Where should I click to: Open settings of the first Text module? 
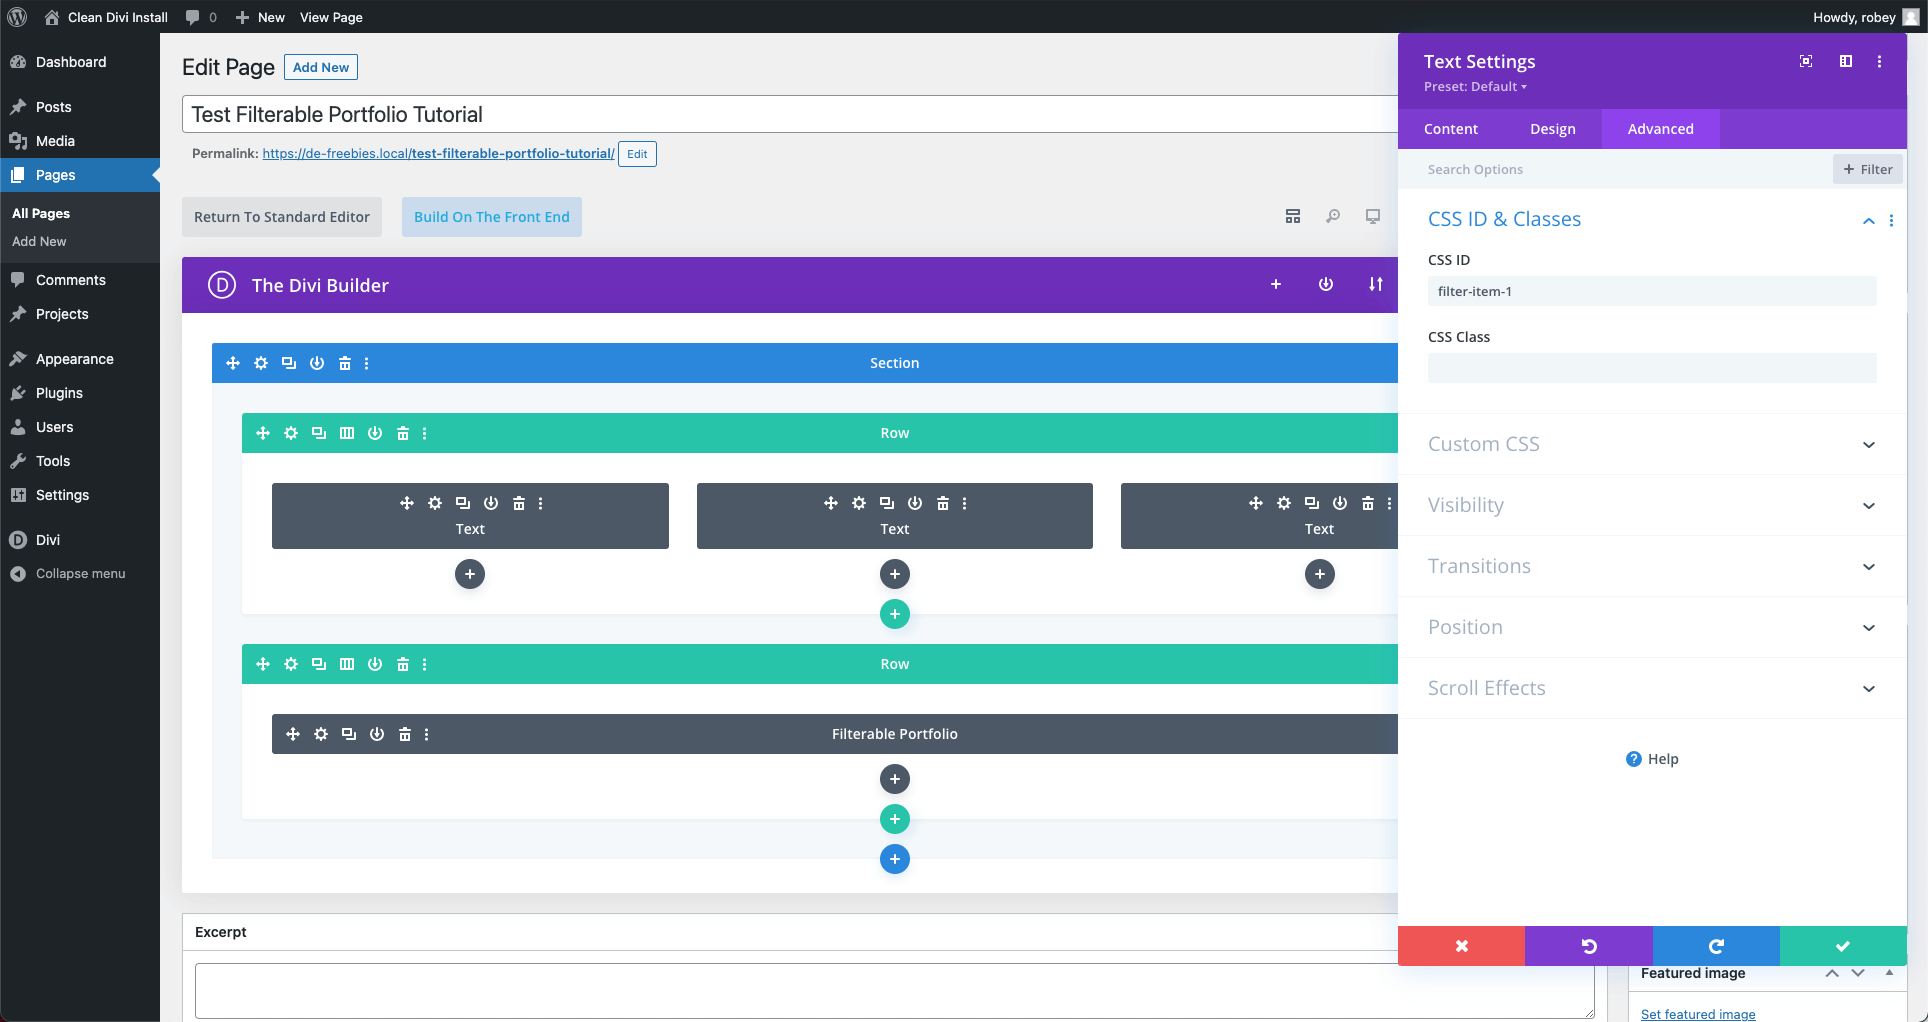tap(435, 503)
